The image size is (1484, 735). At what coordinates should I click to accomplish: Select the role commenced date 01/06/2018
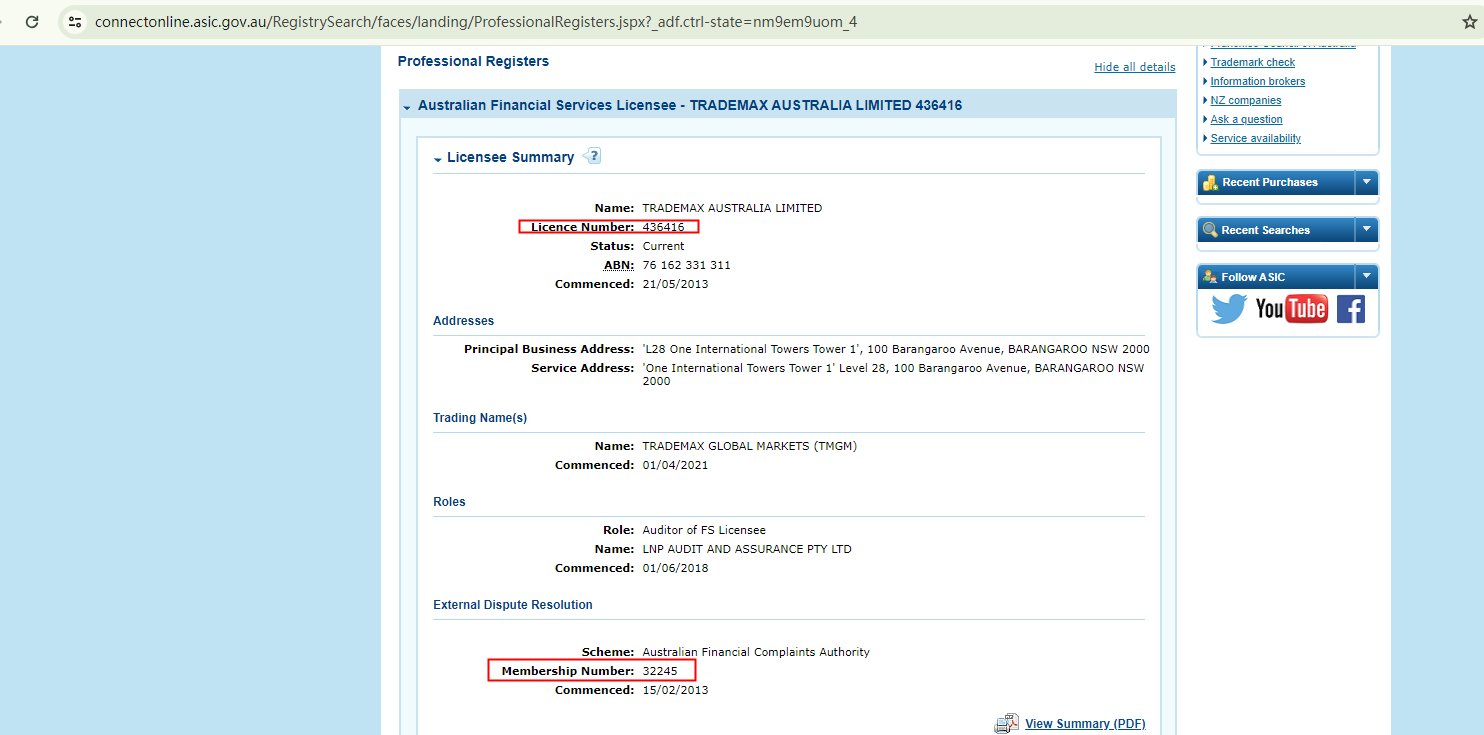[675, 568]
